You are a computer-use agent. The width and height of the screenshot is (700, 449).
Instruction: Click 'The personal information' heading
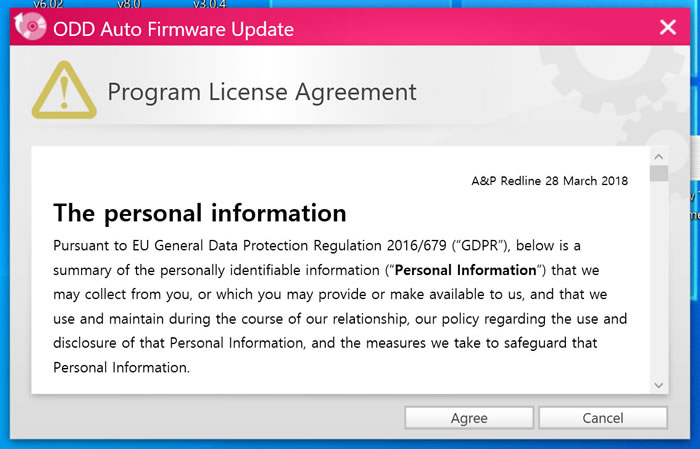(199, 213)
